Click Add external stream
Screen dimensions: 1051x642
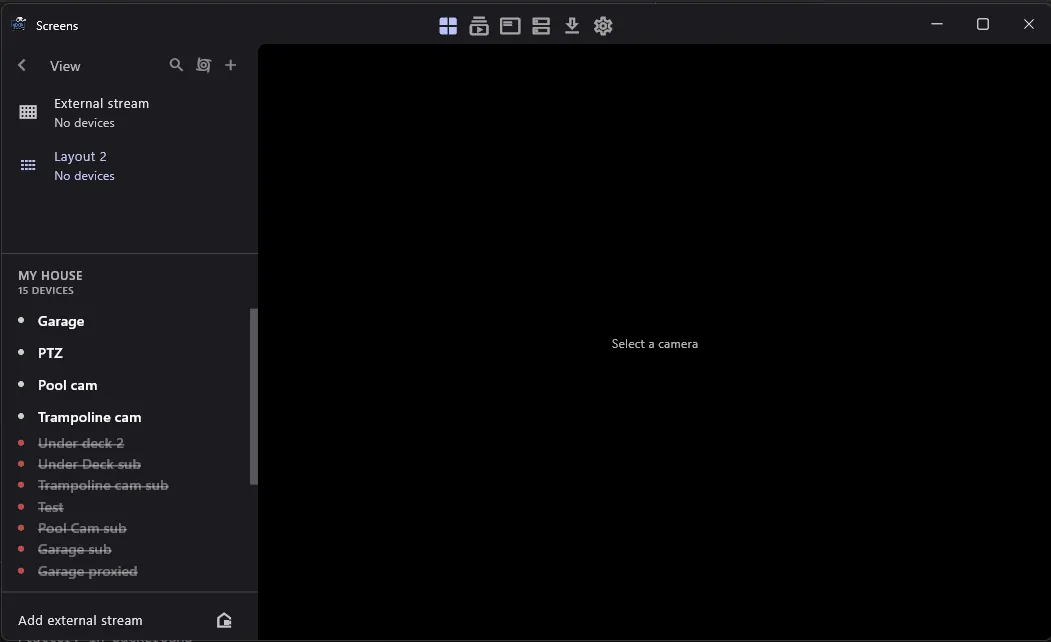(x=80, y=620)
